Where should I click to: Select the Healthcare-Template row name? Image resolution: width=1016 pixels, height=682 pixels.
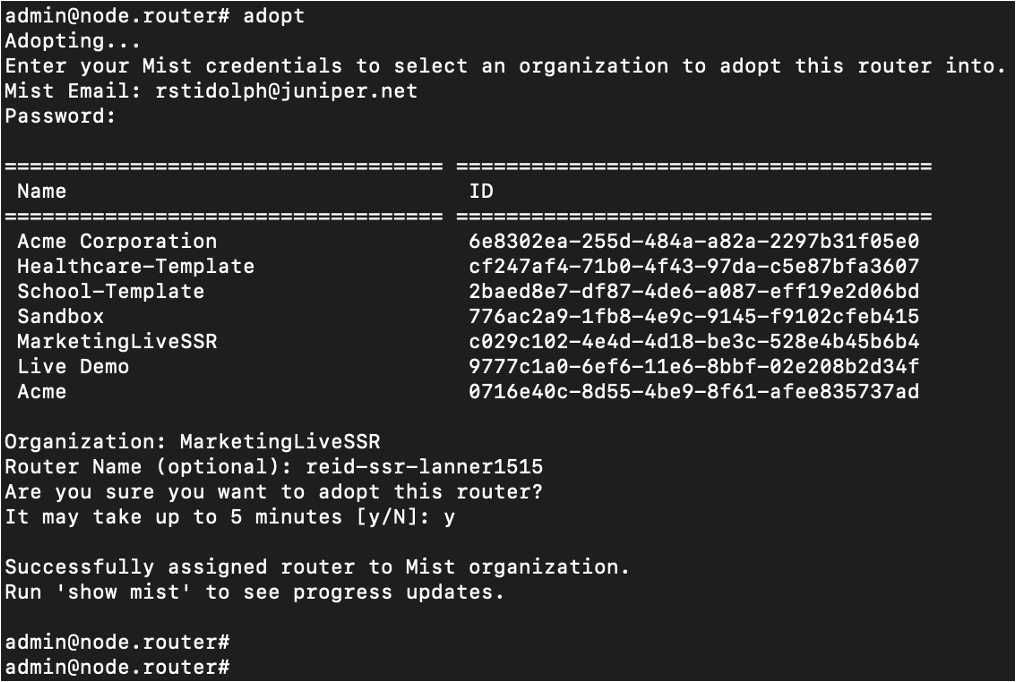136,266
